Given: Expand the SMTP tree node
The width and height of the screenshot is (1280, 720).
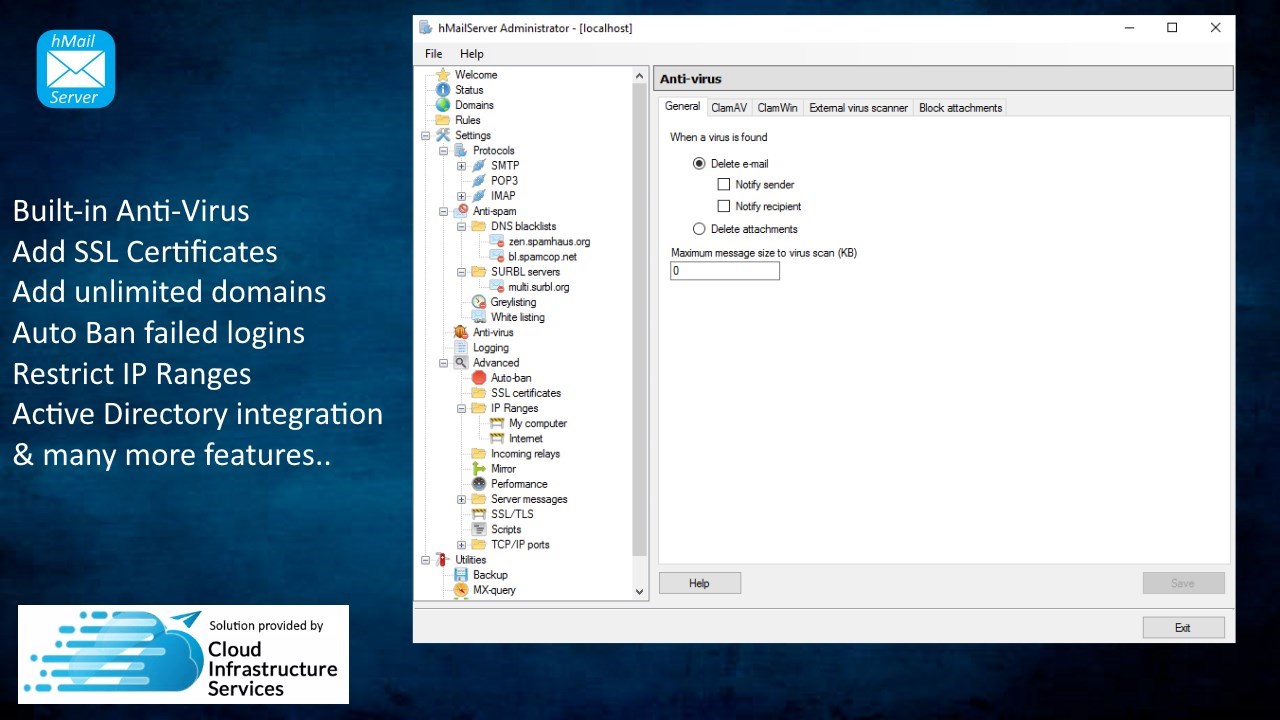Looking at the screenshot, I should tap(461, 166).
